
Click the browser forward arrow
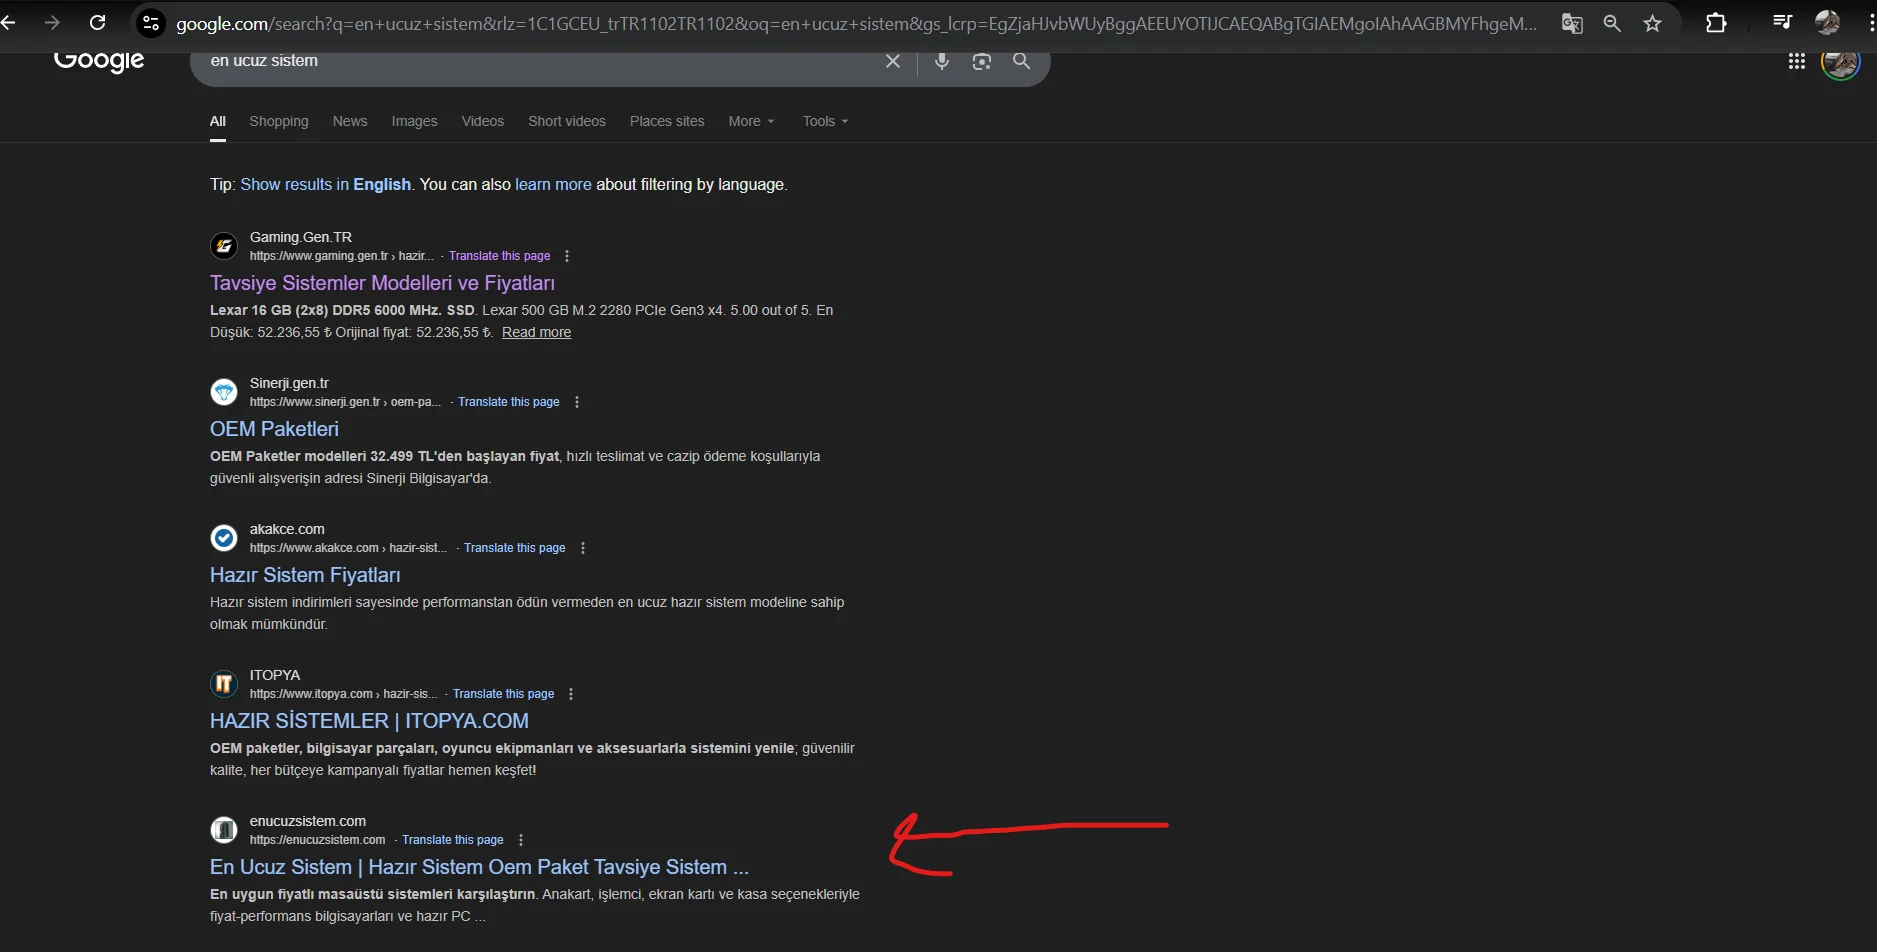coord(52,22)
